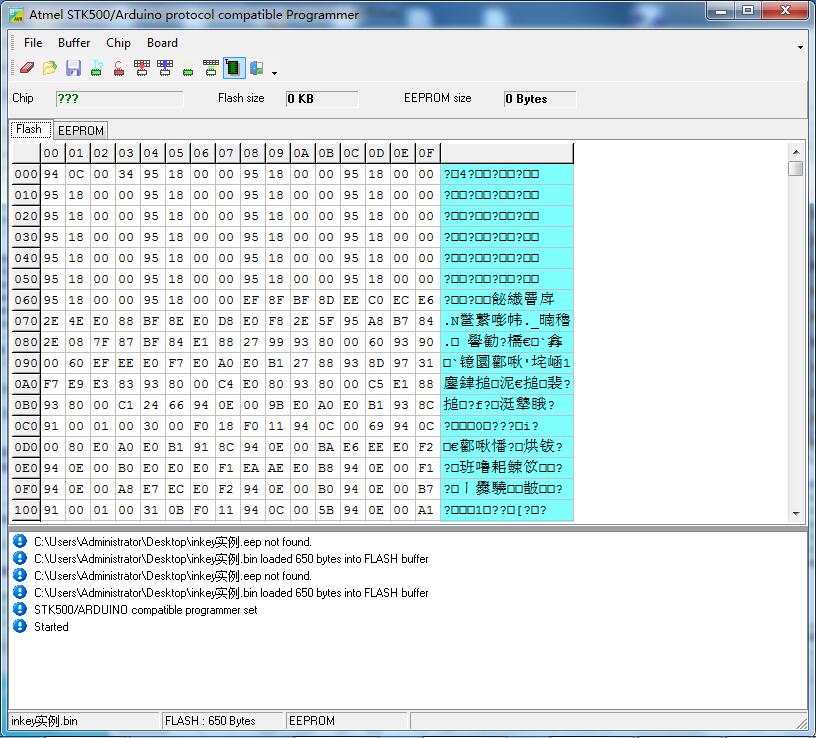
Task: Open the File menu
Action: click(33, 43)
